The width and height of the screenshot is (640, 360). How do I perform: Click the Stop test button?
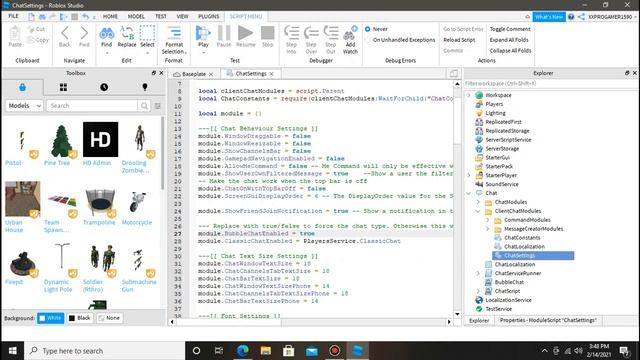point(267,33)
